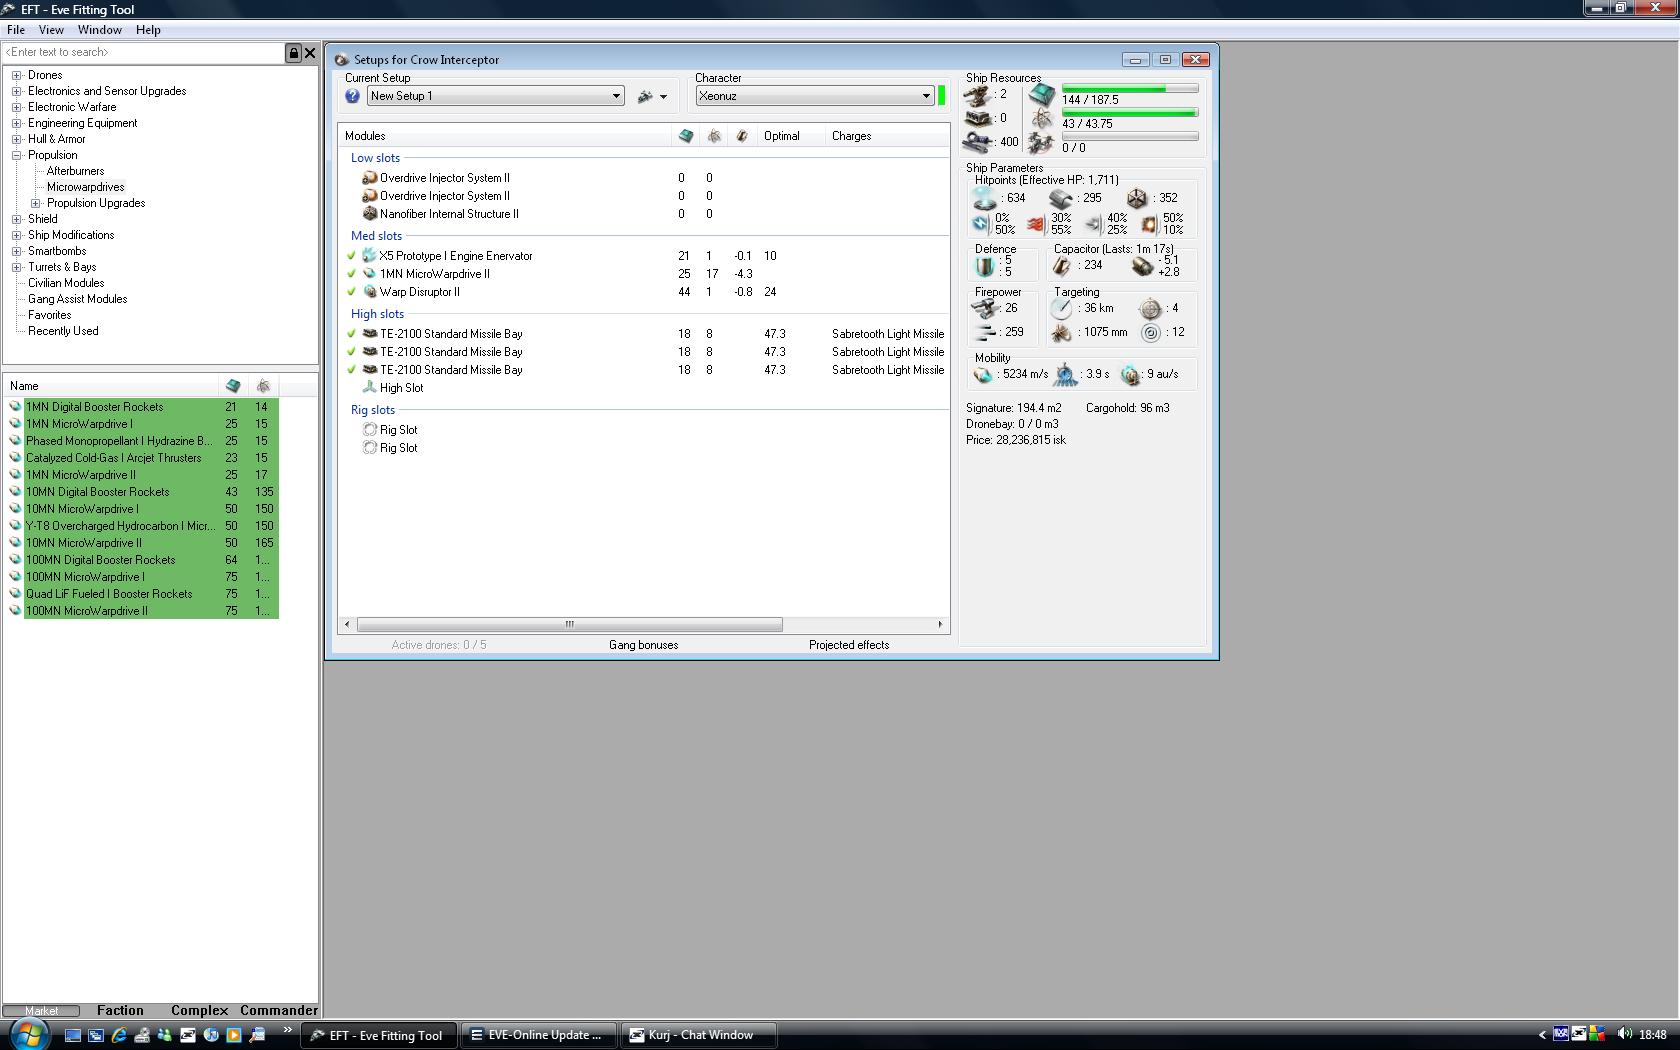The height and width of the screenshot is (1050, 1680).
Task: Click the structure hitpoints icon
Action: pos(1137,198)
